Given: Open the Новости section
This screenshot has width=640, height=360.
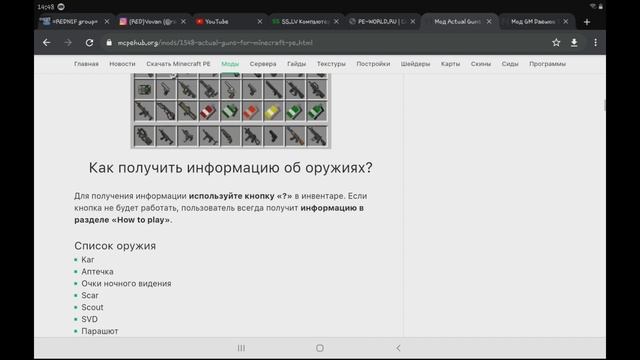Looking at the screenshot, I should (x=122, y=64).
